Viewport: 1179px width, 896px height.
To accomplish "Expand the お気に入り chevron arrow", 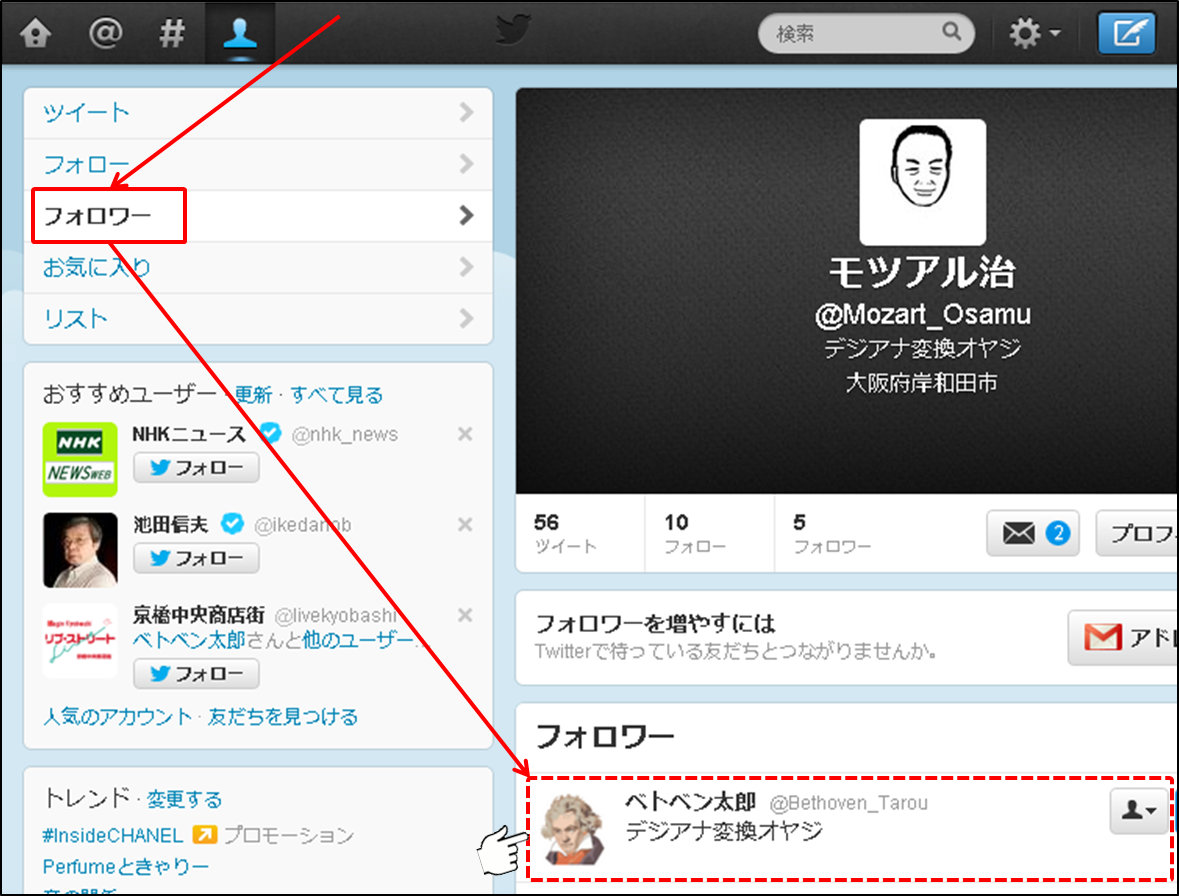I will [x=465, y=267].
